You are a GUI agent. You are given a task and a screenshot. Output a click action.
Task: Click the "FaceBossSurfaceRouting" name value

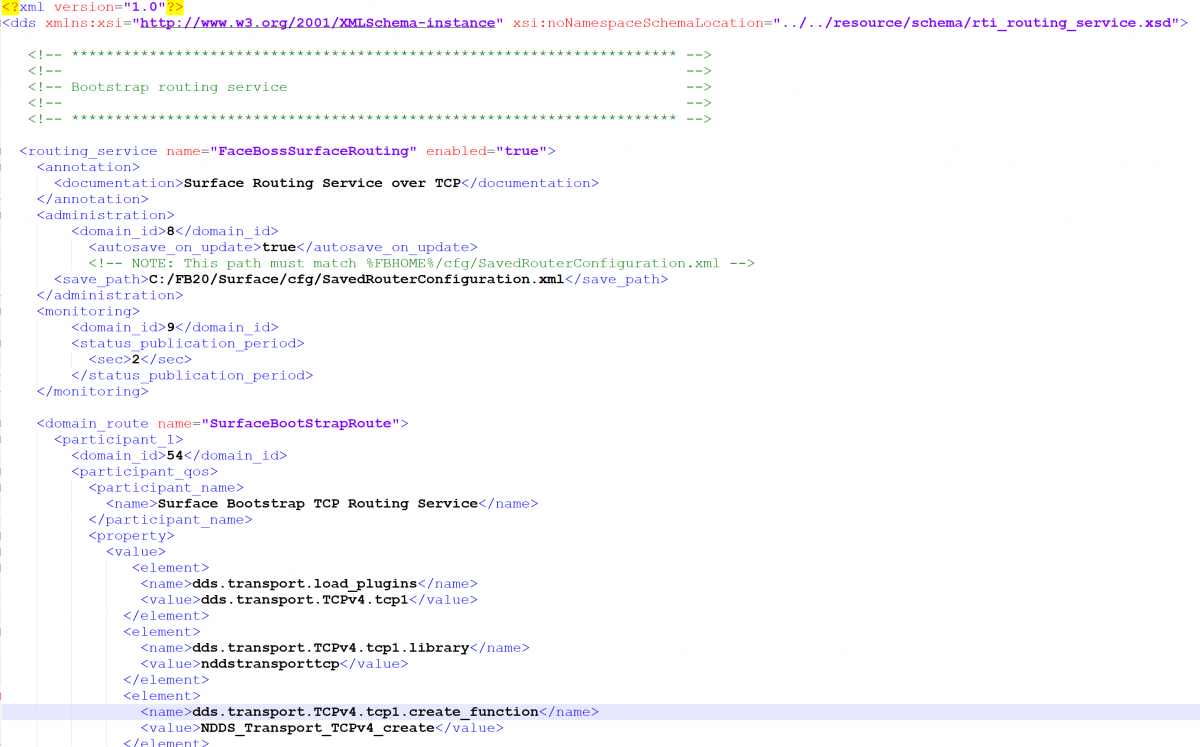coord(313,151)
